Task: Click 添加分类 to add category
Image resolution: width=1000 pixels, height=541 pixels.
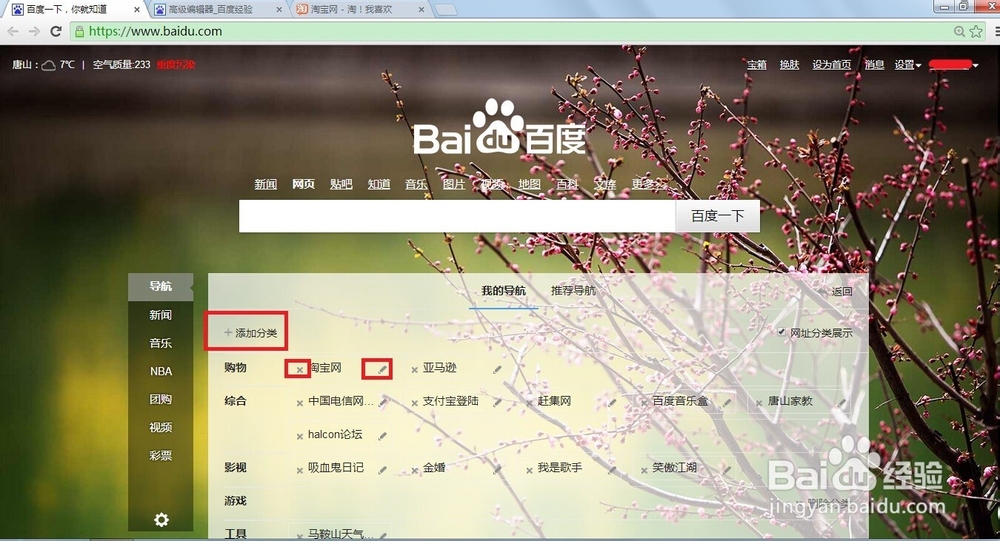Action: (250, 333)
